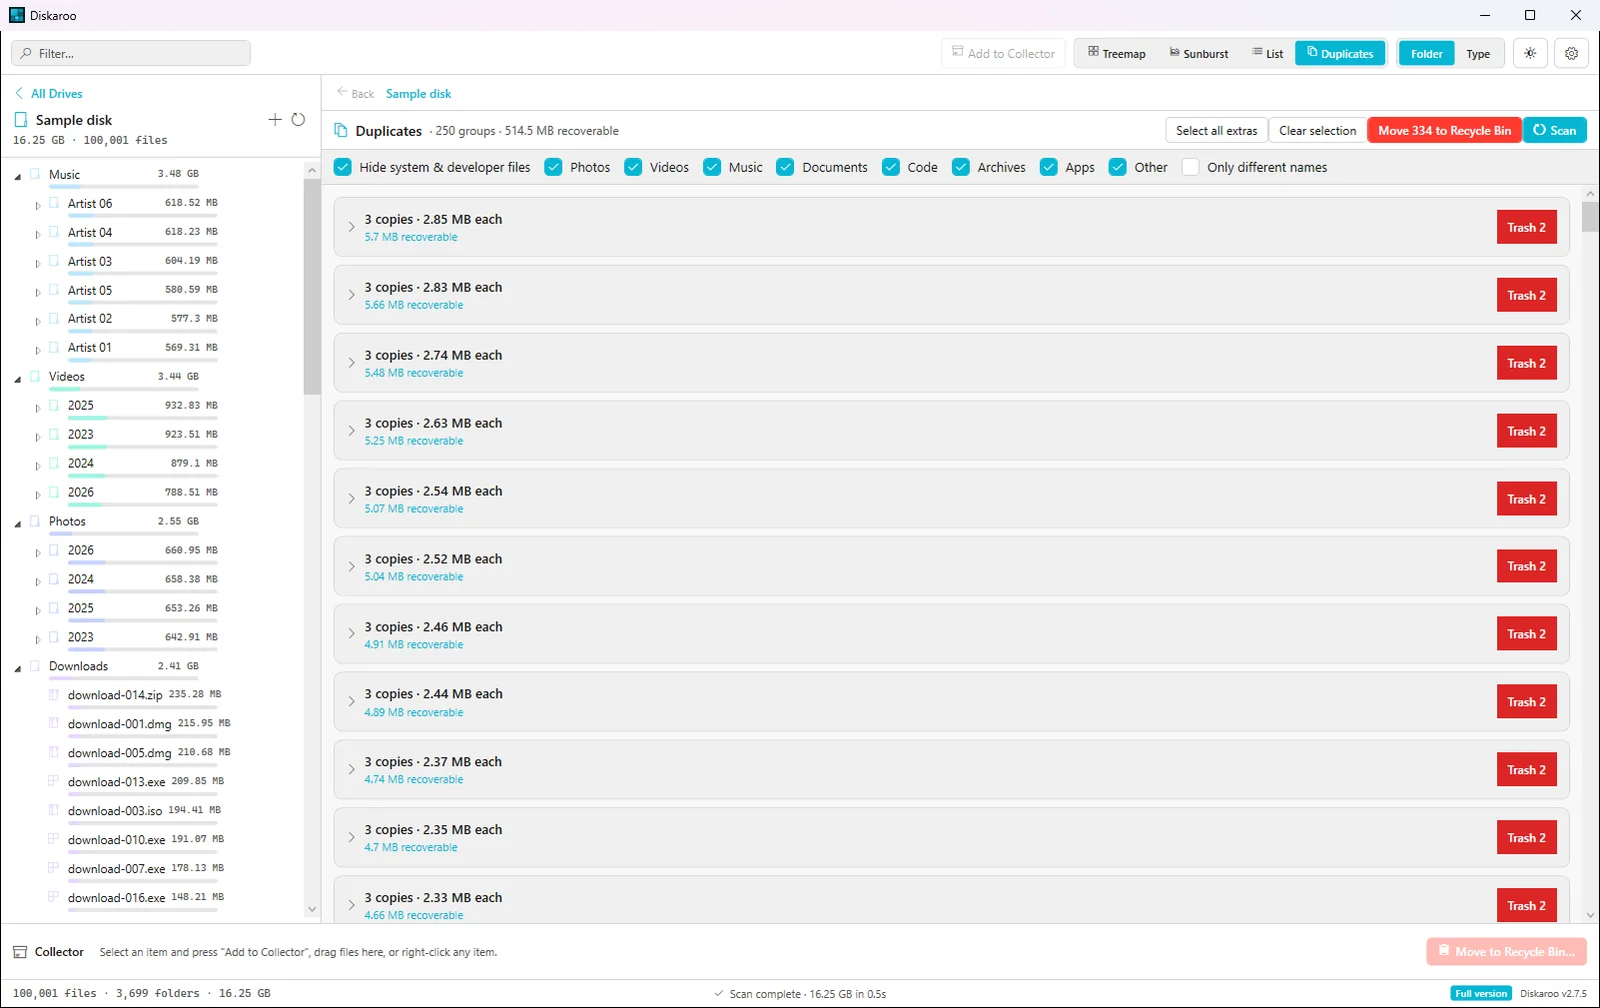Click the folder tree scrollbar thumb
Image resolution: width=1600 pixels, height=1008 pixels.
coord(312,287)
